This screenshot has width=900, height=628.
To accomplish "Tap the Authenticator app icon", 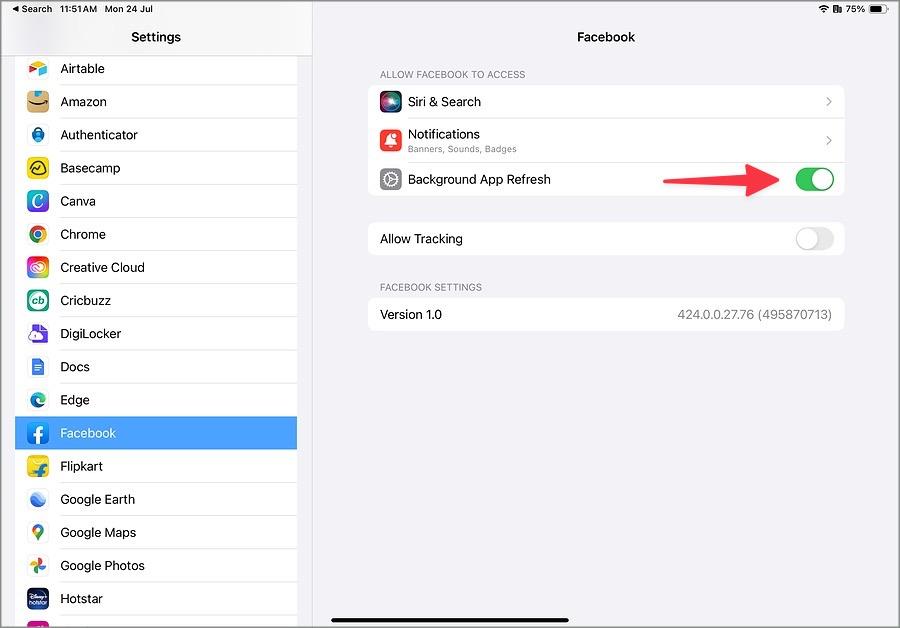I will (x=38, y=135).
